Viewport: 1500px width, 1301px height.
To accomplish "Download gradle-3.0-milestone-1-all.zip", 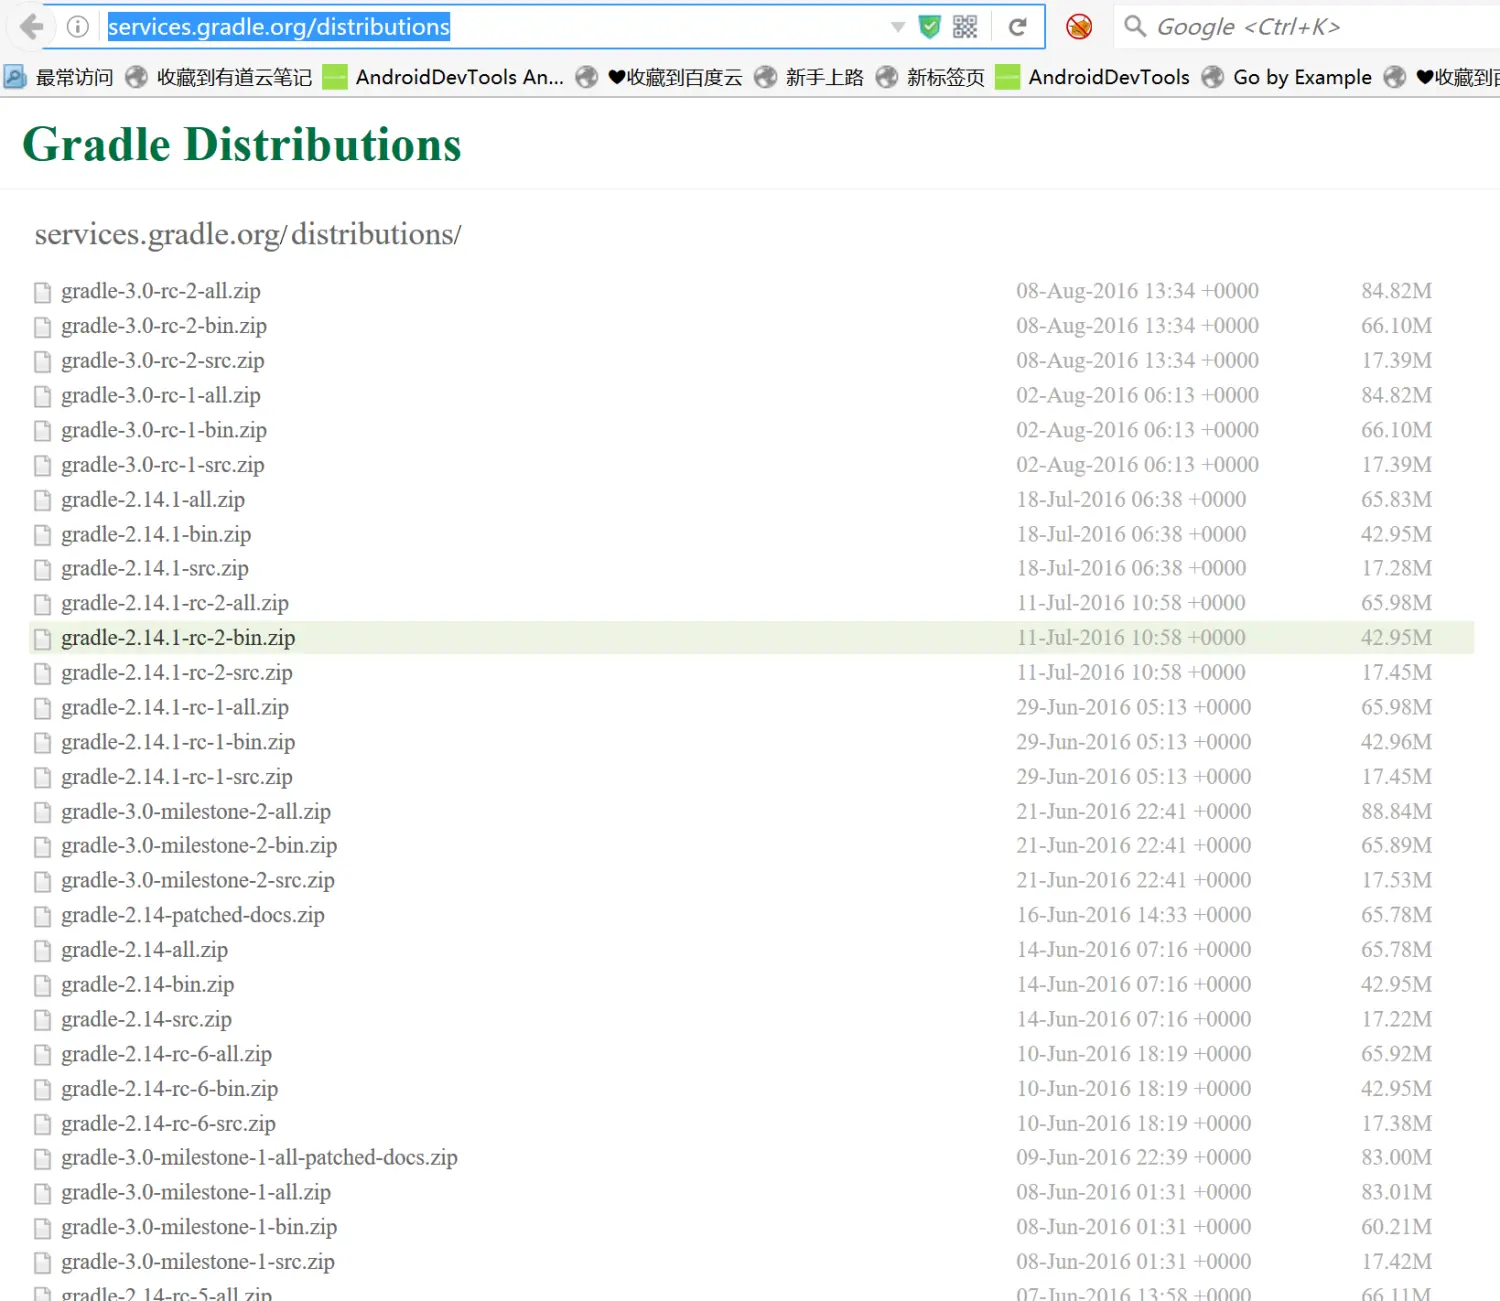I will (196, 1192).
